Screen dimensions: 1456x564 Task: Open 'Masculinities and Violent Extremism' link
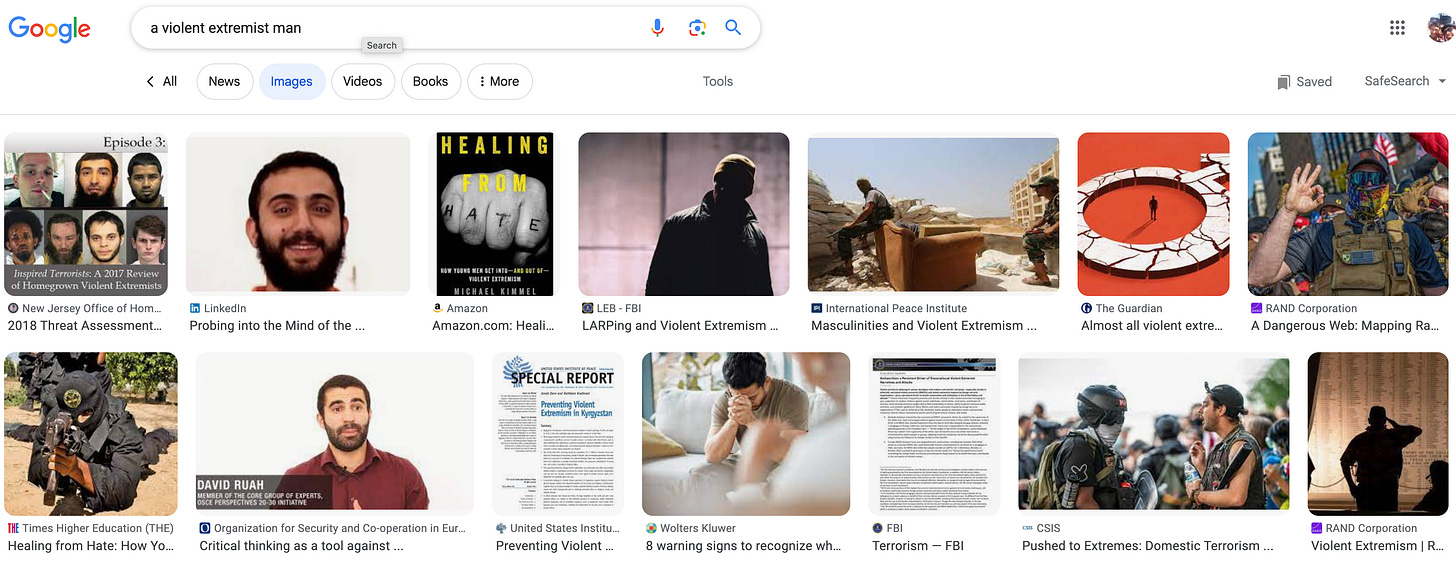tap(924, 325)
